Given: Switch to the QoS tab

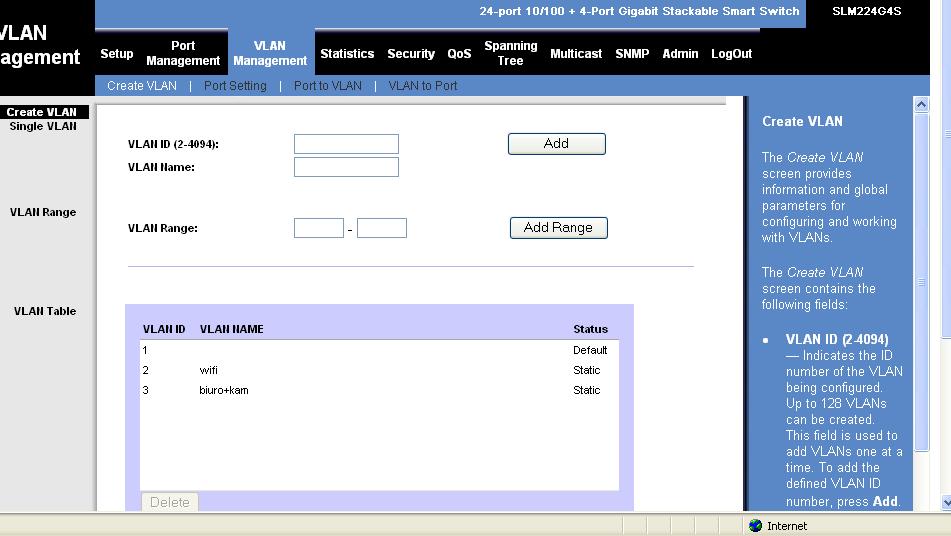Looking at the screenshot, I should point(459,53).
